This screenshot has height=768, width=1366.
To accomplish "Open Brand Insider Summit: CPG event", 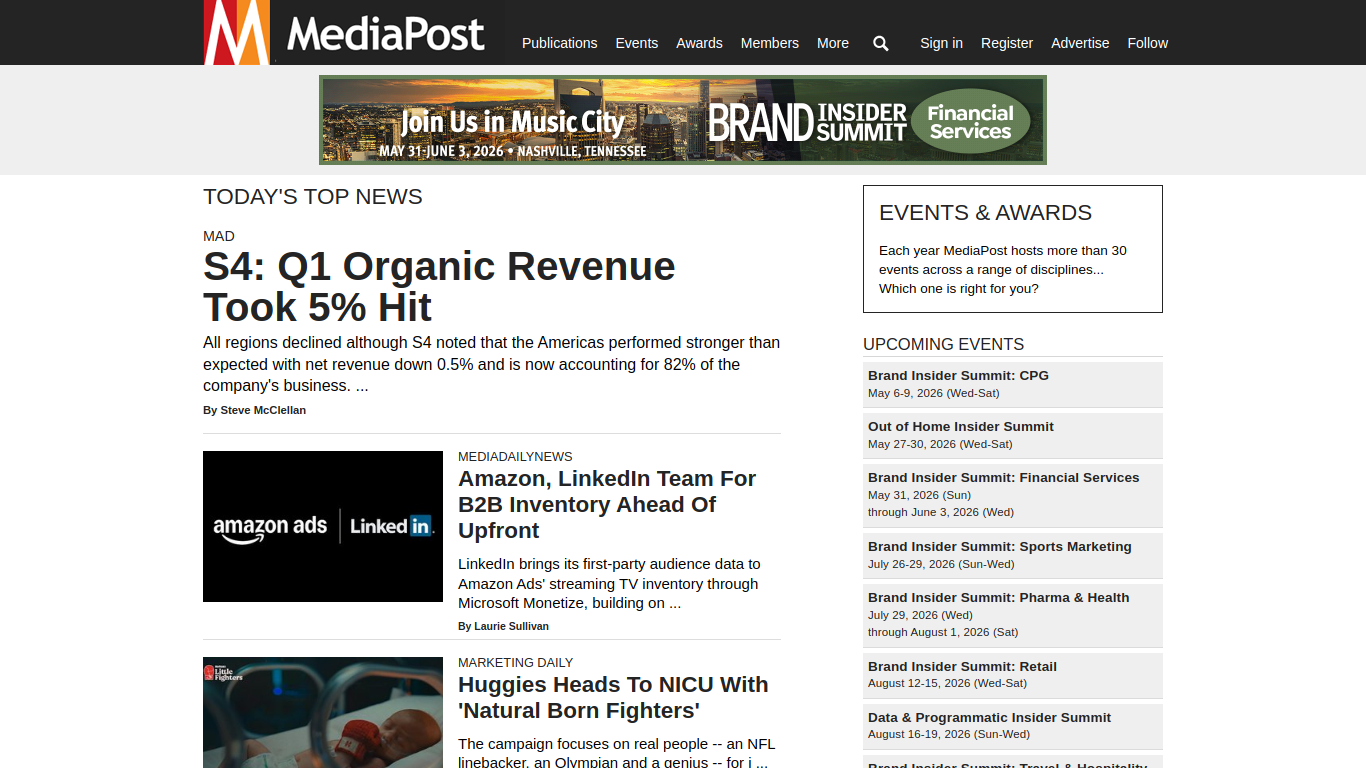I will pos(958,375).
